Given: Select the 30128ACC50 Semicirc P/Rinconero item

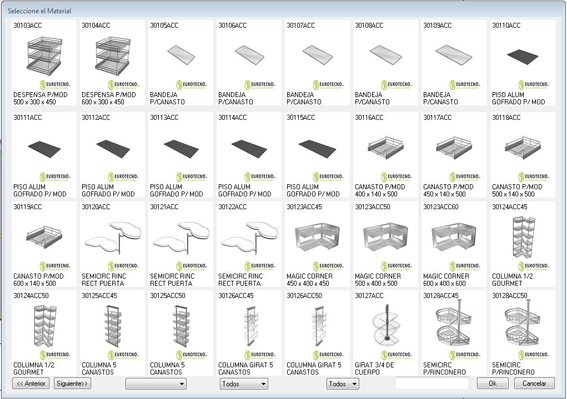Looking at the screenshot, I should tap(523, 333).
